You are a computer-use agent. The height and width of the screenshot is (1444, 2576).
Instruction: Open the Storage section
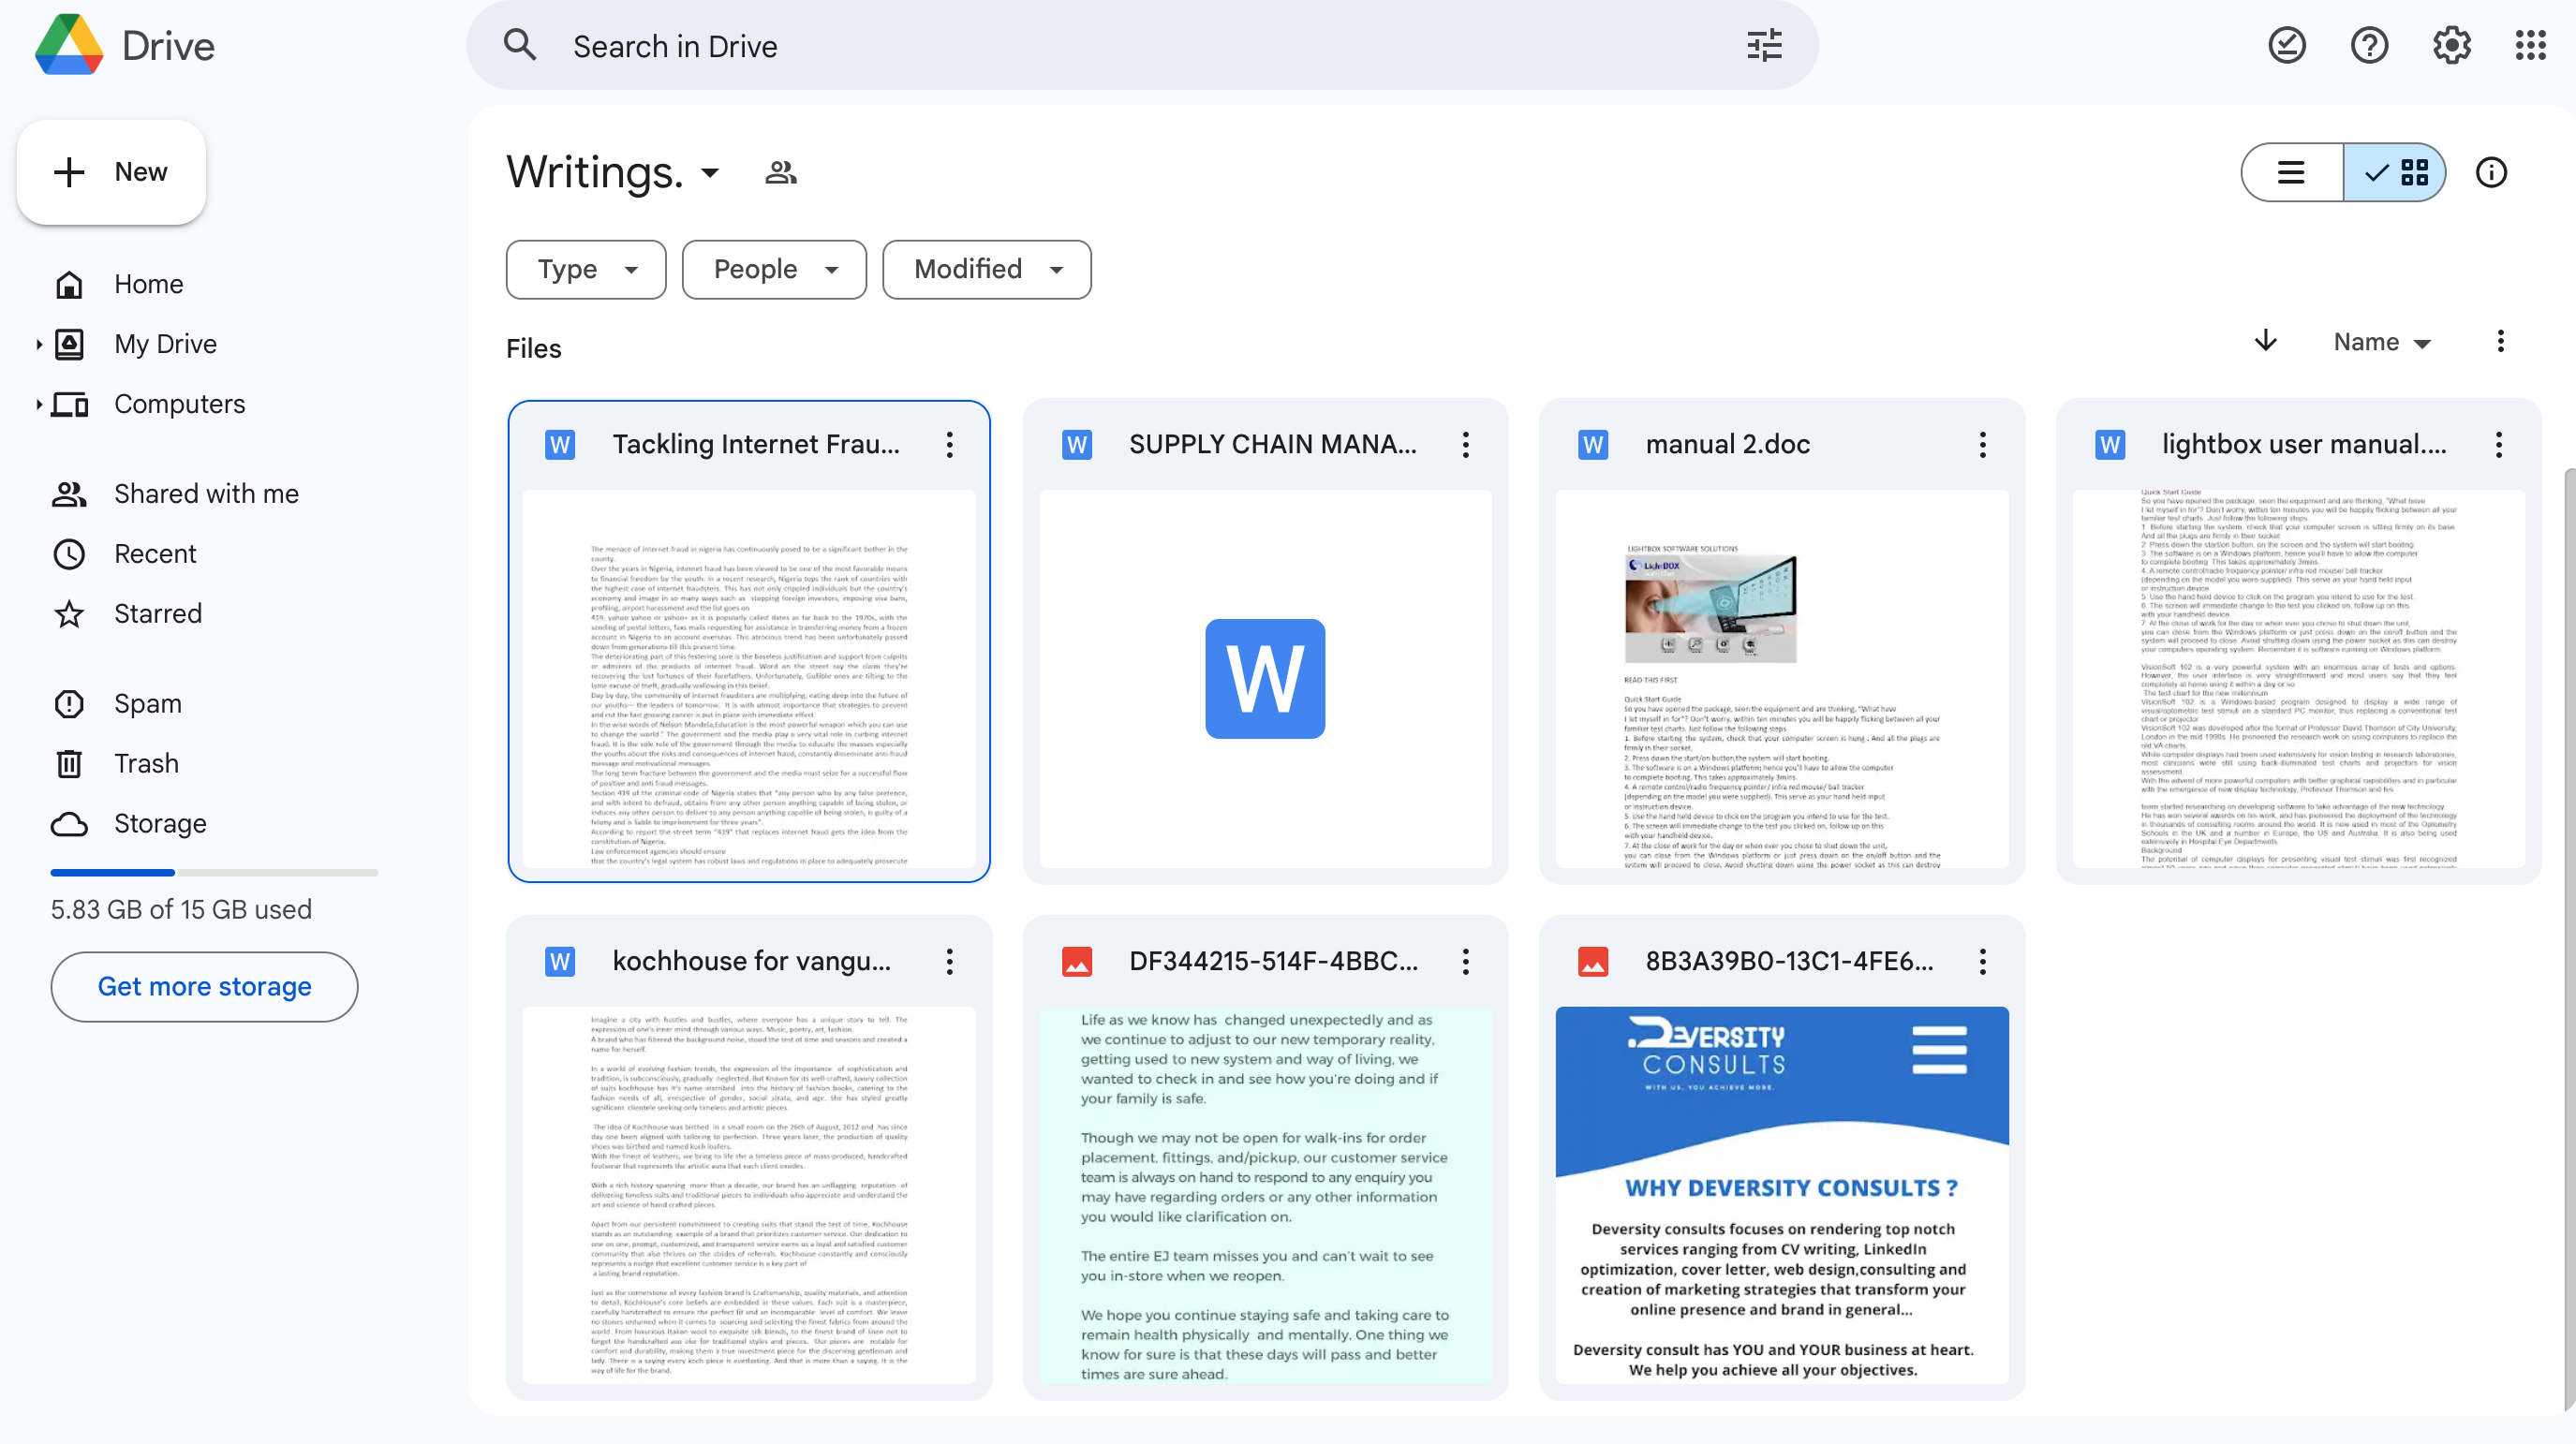click(160, 824)
